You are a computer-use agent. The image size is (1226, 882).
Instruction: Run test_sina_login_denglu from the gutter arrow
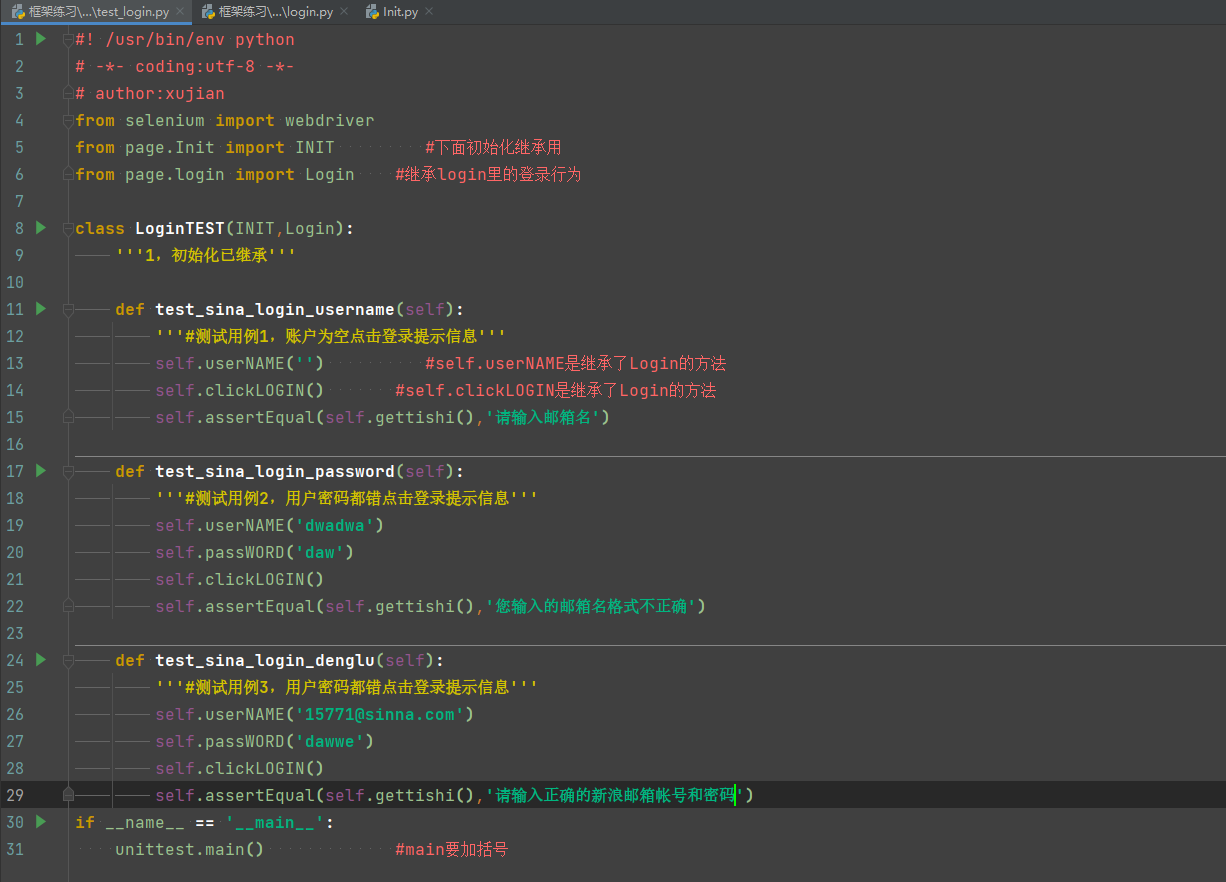coord(41,660)
